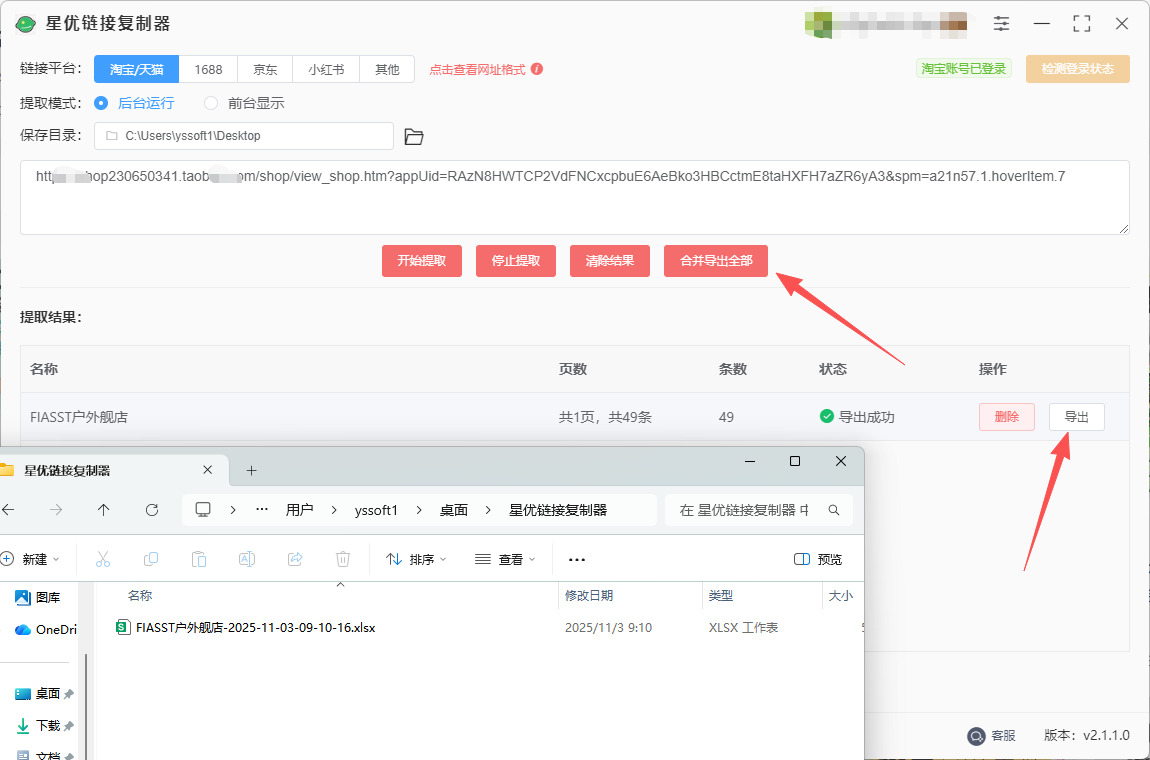Screen dimensions: 1150x760
Task: Click the 淘宝账号已登录 status badge
Action: pyautogui.click(x=964, y=69)
